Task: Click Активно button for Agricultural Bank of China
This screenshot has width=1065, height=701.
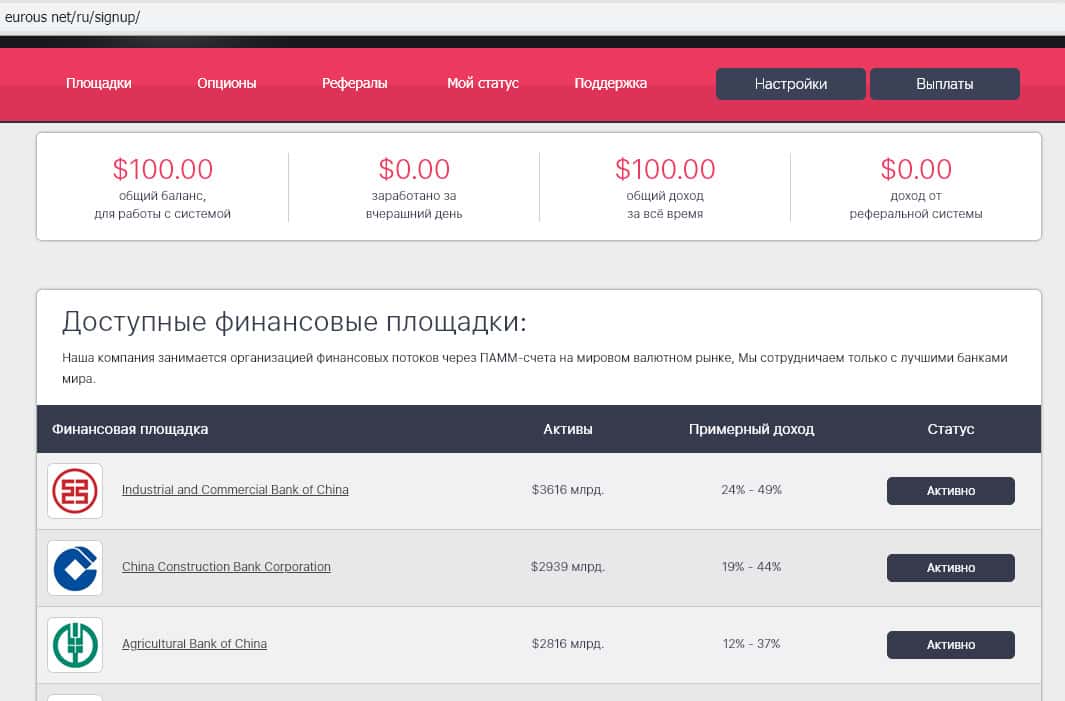Action: pyautogui.click(x=951, y=645)
